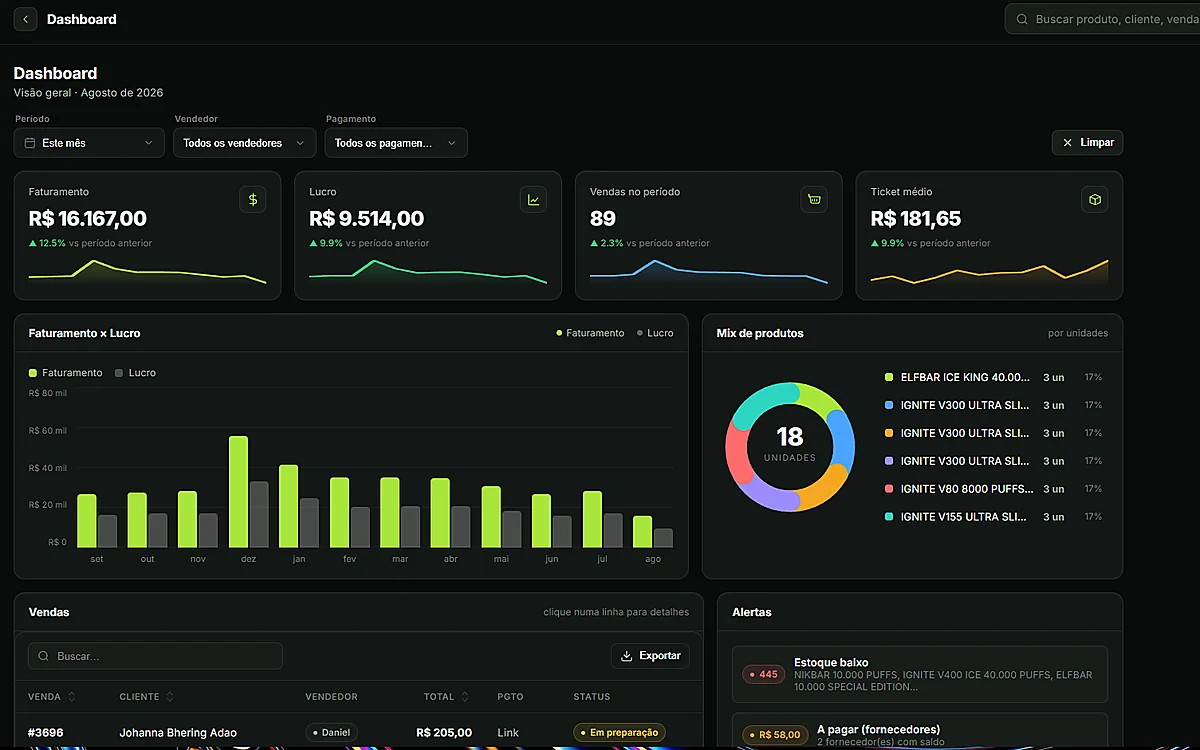This screenshot has width=1200, height=750.
Task: Open the Período dropdown showing Este mês
Action: tap(89, 143)
